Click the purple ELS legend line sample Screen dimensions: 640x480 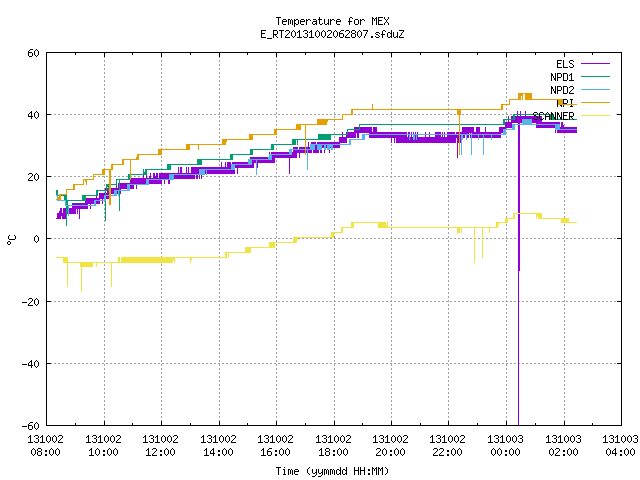point(595,64)
